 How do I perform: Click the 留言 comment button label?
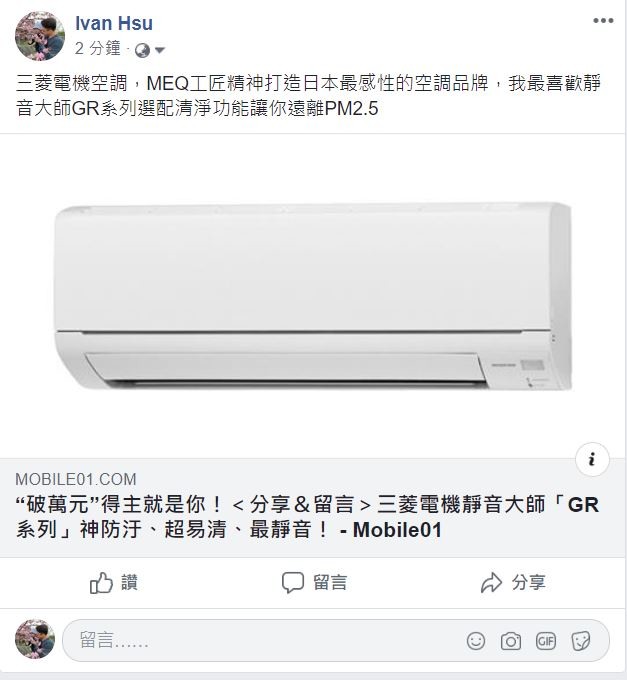click(330, 582)
